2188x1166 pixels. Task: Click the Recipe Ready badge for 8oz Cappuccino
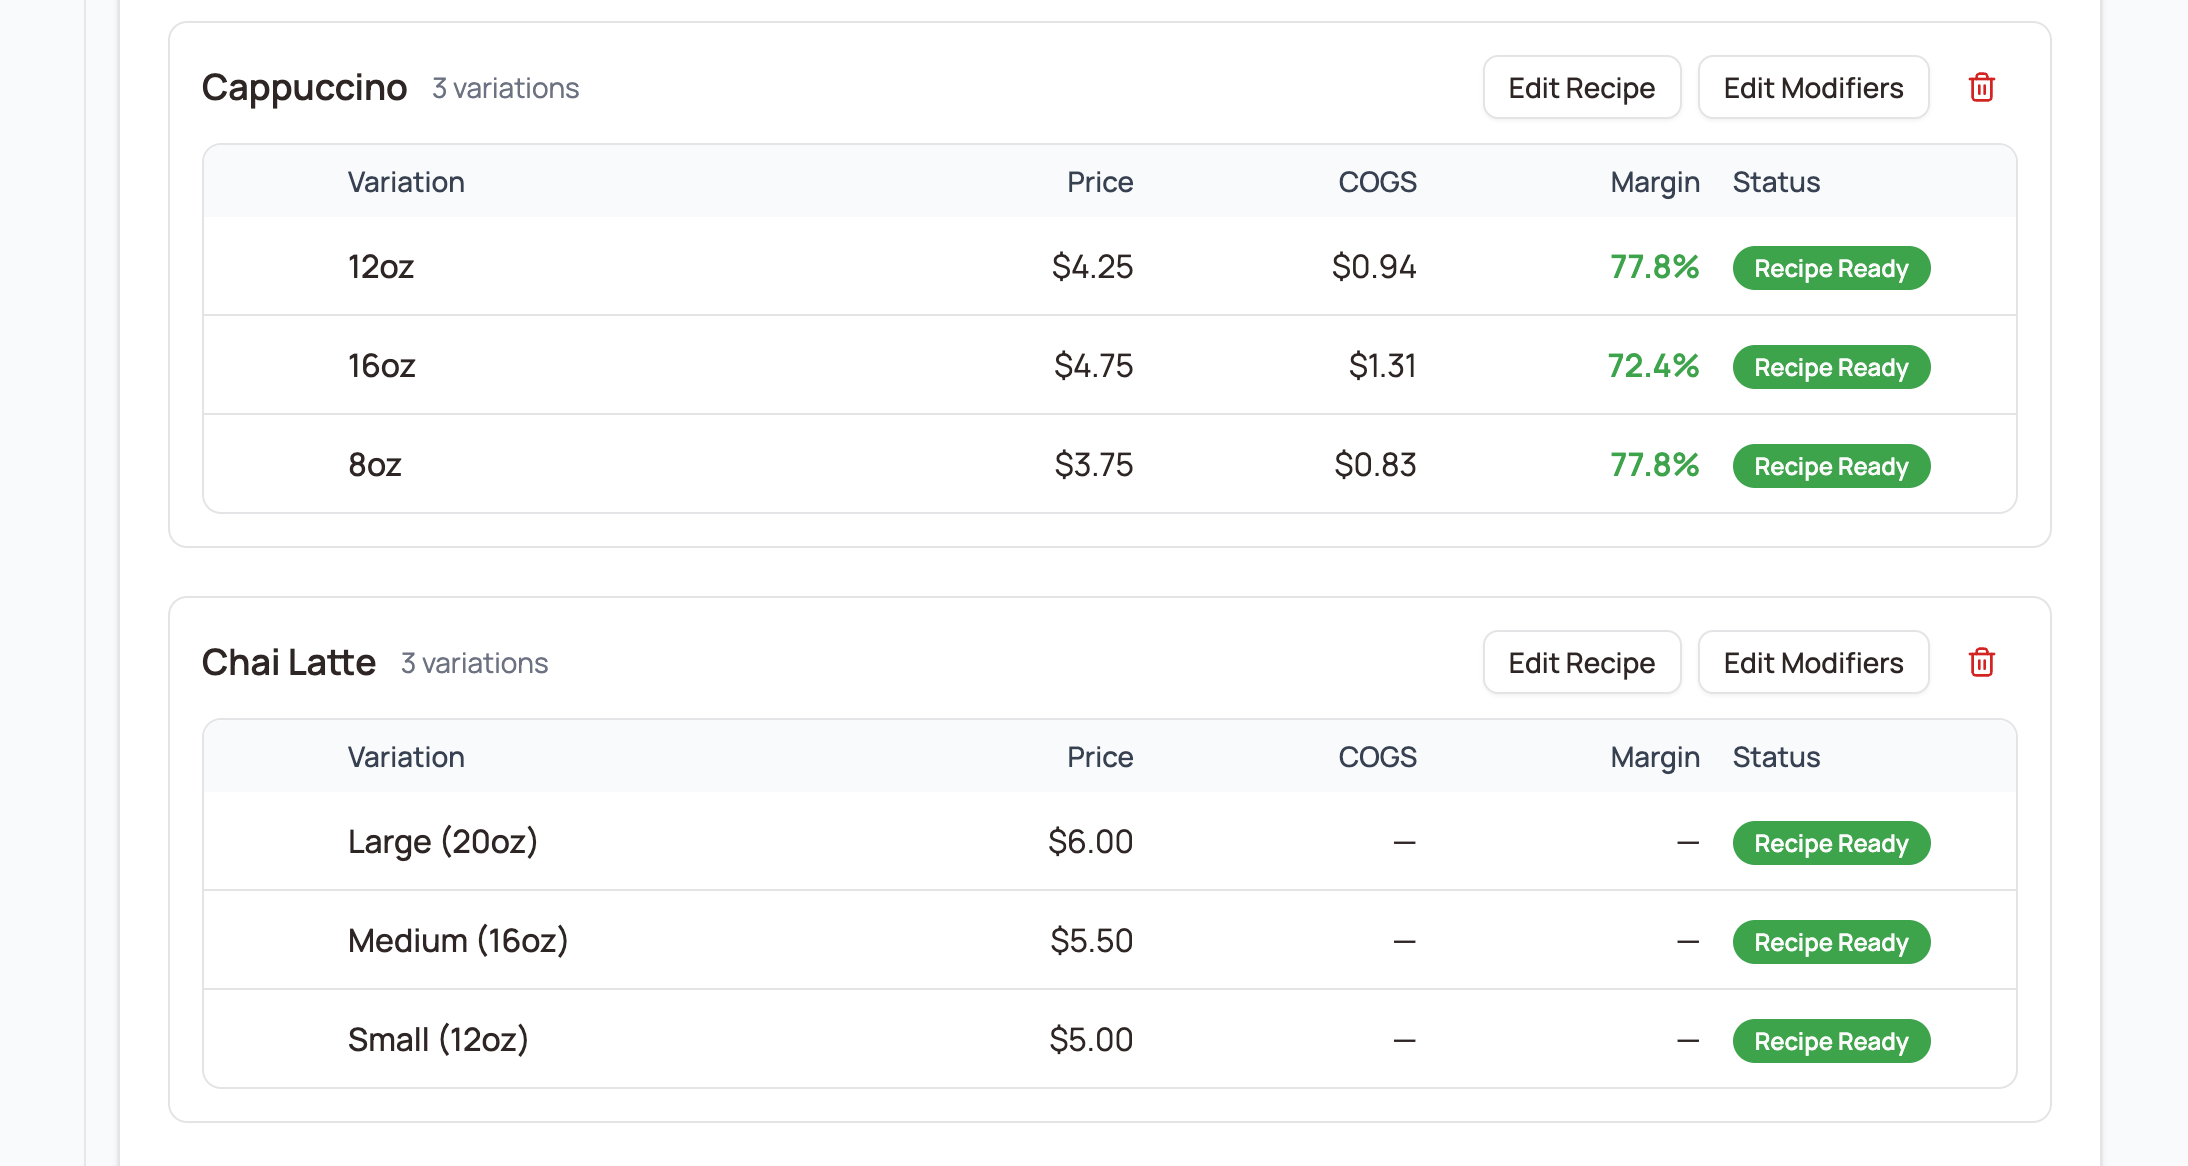1830,465
